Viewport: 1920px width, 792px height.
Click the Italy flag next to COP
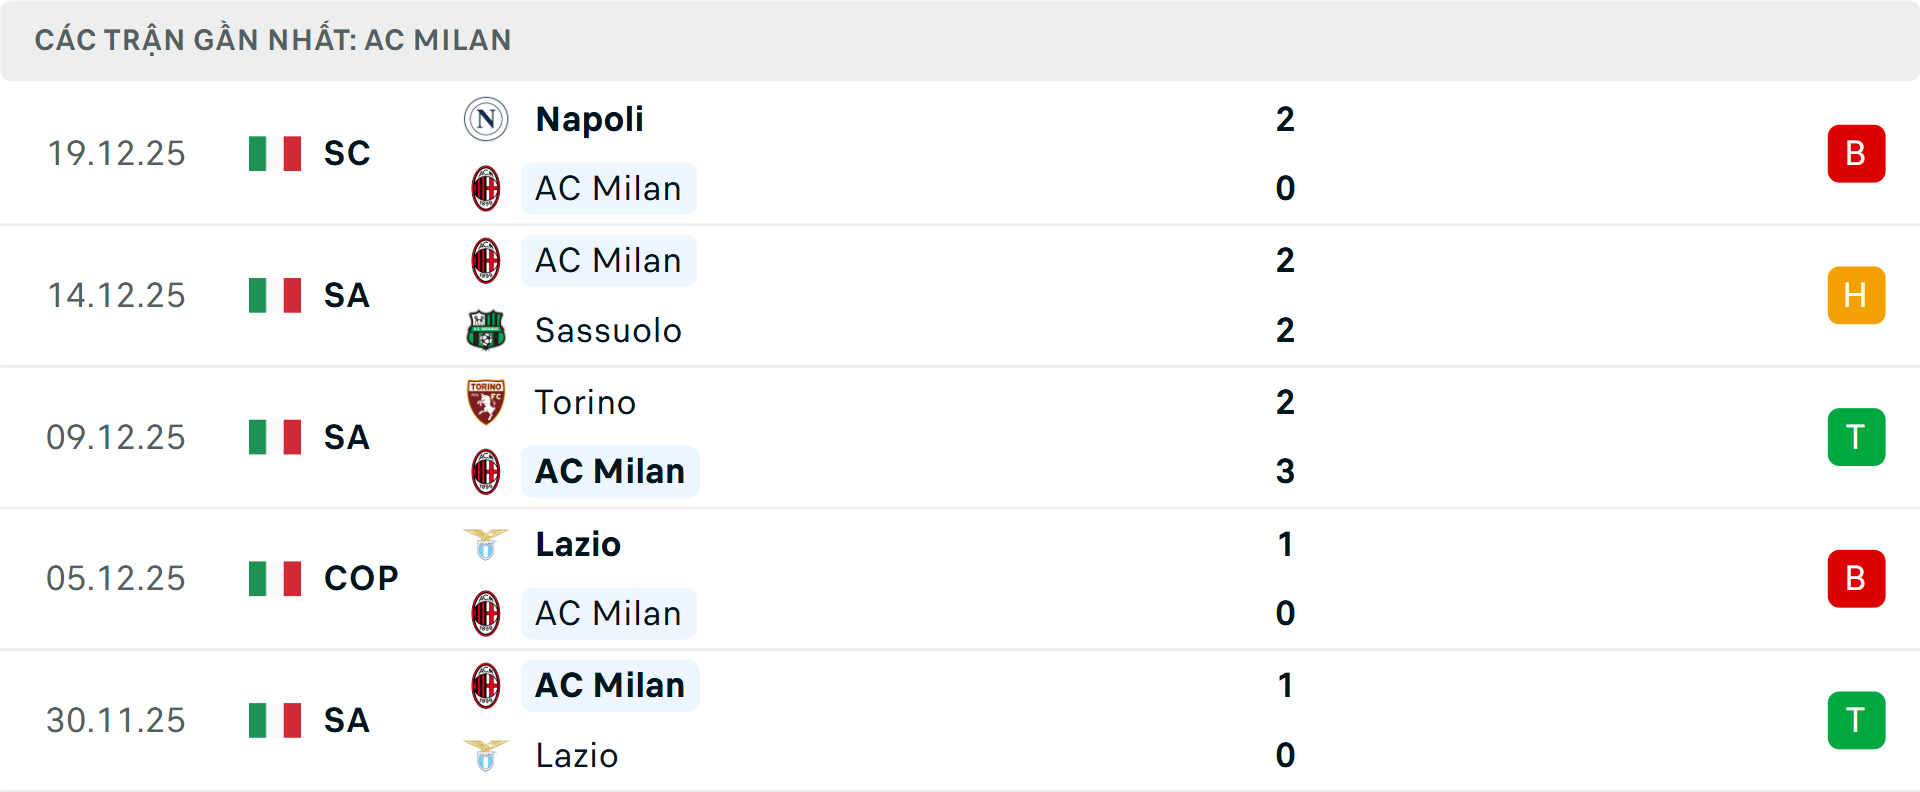pos(274,578)
